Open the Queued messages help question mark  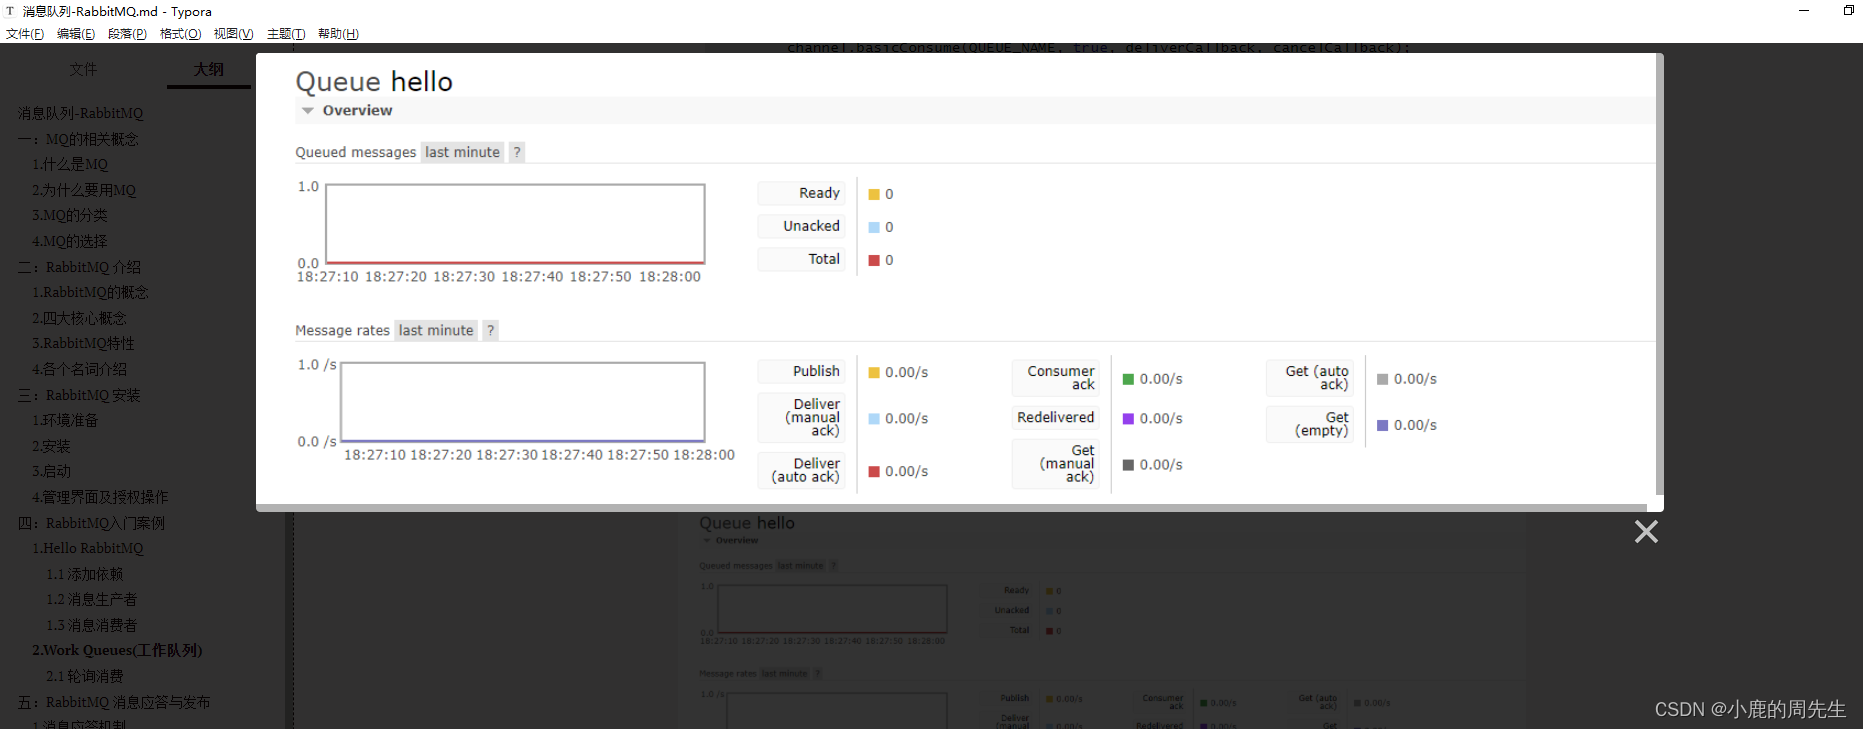517,152
